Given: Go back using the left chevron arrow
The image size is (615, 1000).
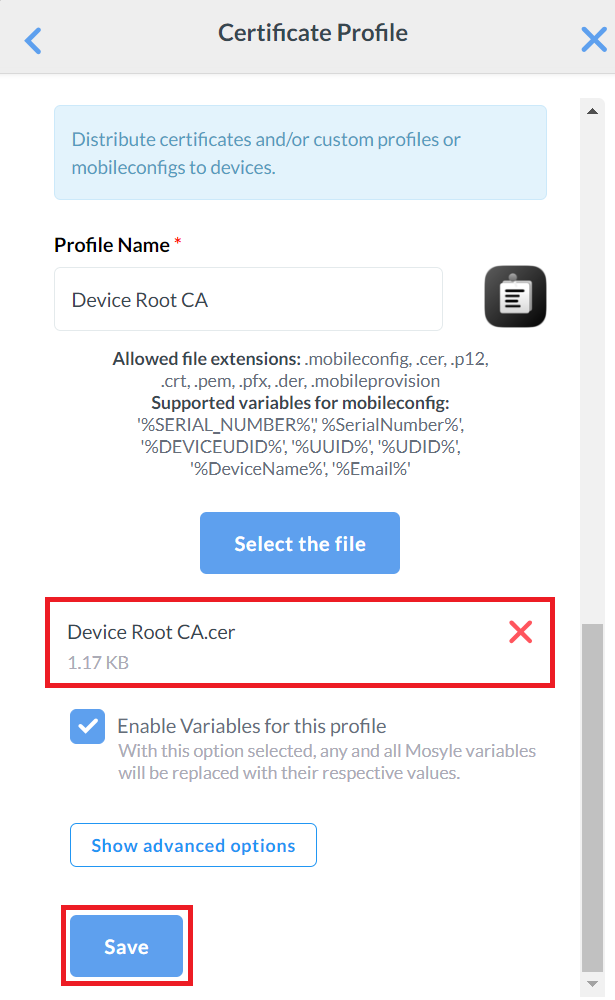Looking at the screenshot, I should [33, 40].
